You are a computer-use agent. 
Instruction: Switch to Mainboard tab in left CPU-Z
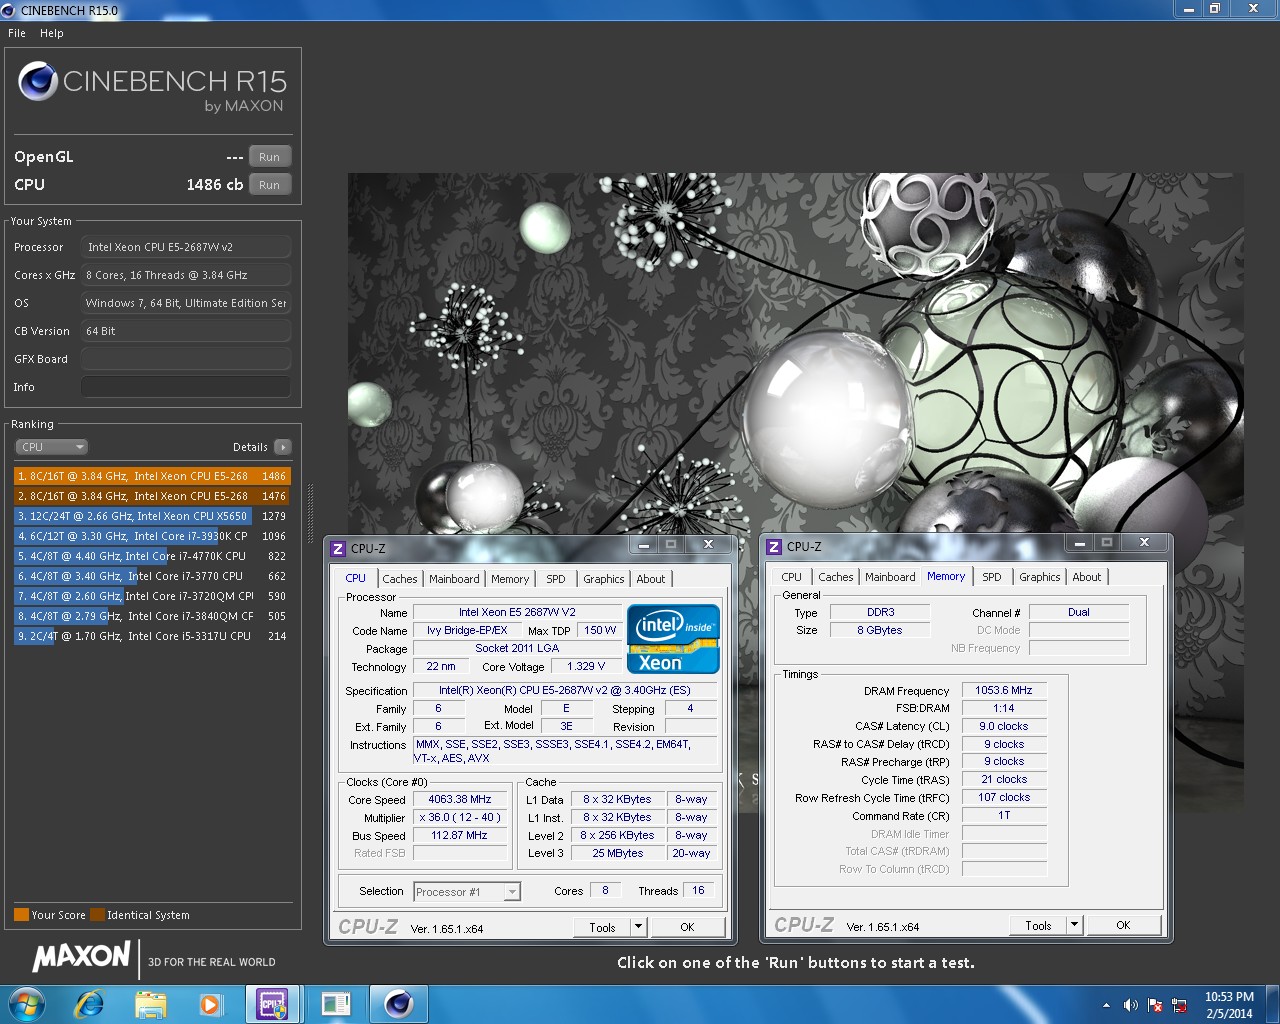pyautogui.click(x=454, y=579)
